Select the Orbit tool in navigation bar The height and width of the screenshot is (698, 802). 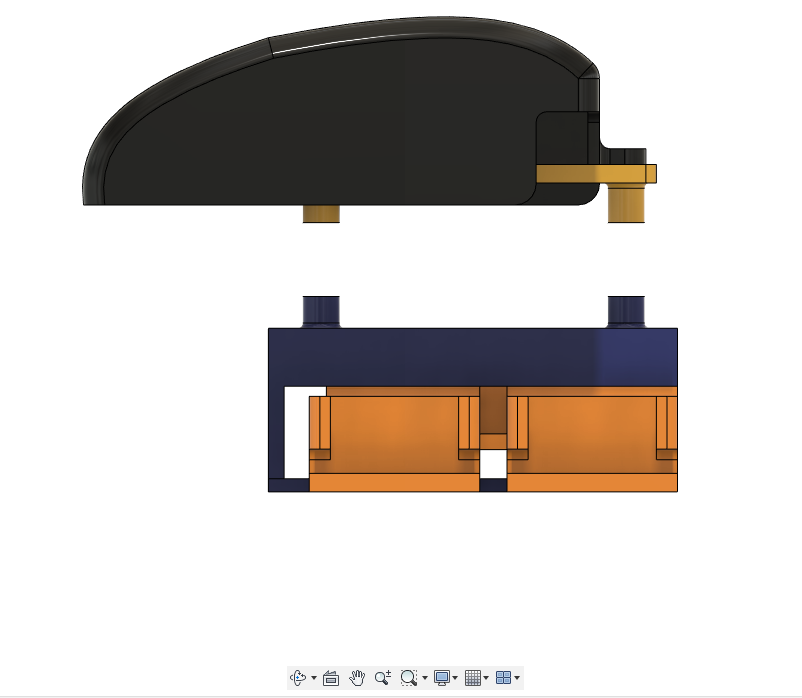pyautogui.click(x=298, y=678)
